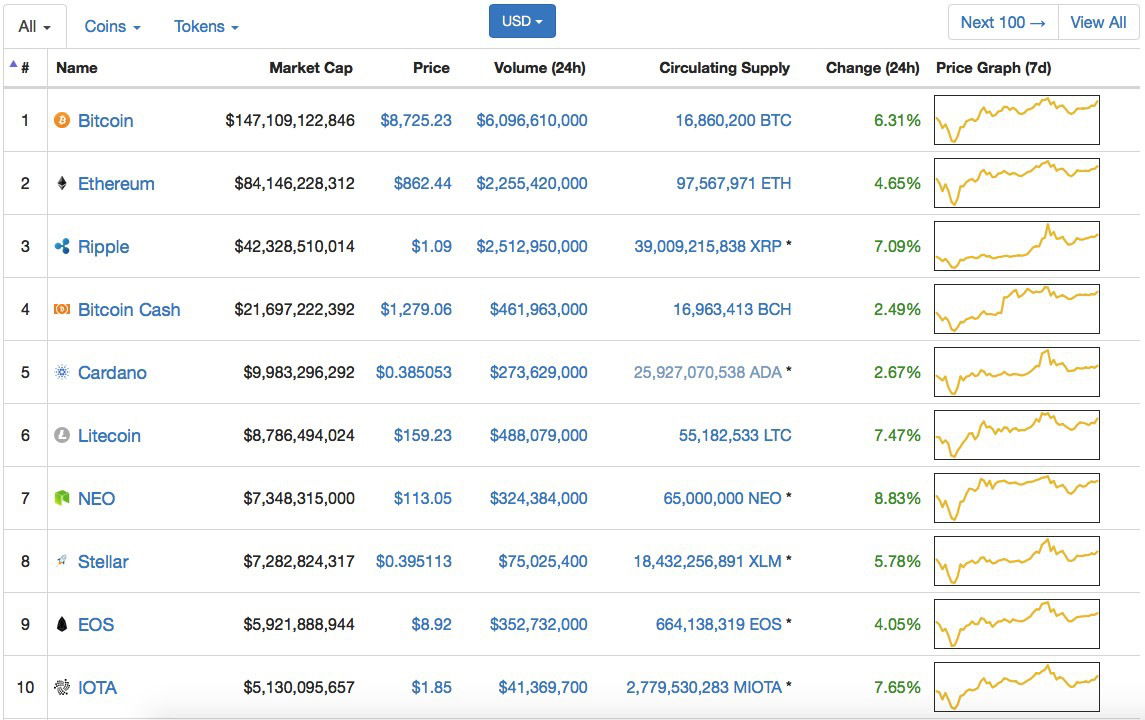Open Bitcoin's 7-day price graph
1145x720 pixels.
click(x=1016, y=121)
